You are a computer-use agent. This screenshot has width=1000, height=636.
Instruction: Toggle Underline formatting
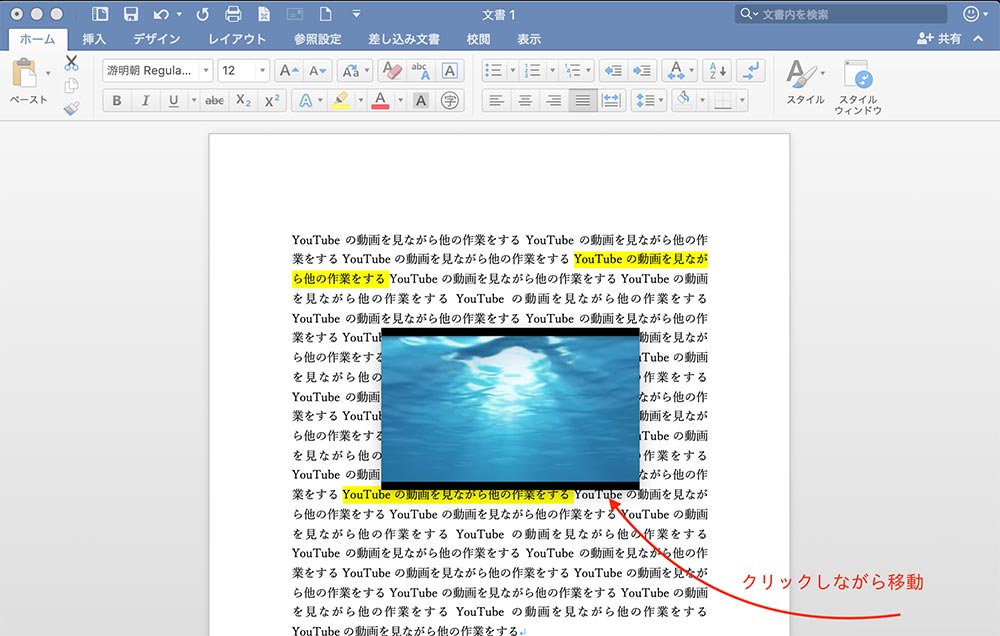(173, 100)
